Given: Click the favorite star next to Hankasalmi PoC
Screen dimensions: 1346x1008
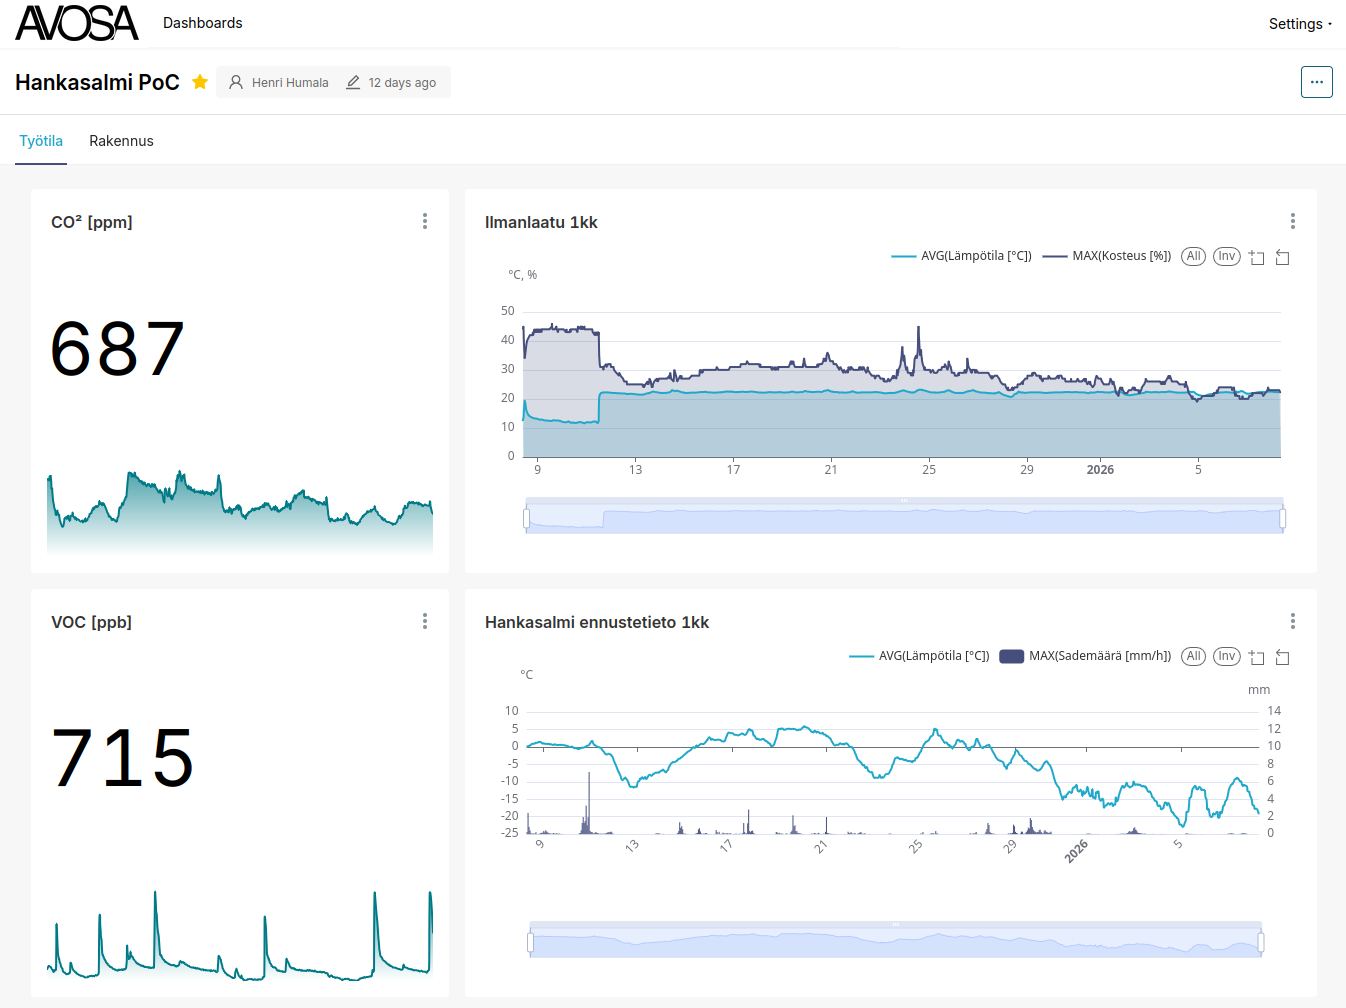Looking at the screenshot, I should tap(200, 82).
